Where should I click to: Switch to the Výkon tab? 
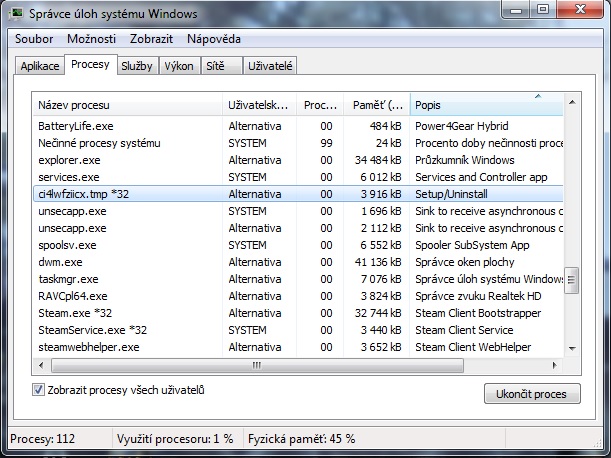pos(179,66)
